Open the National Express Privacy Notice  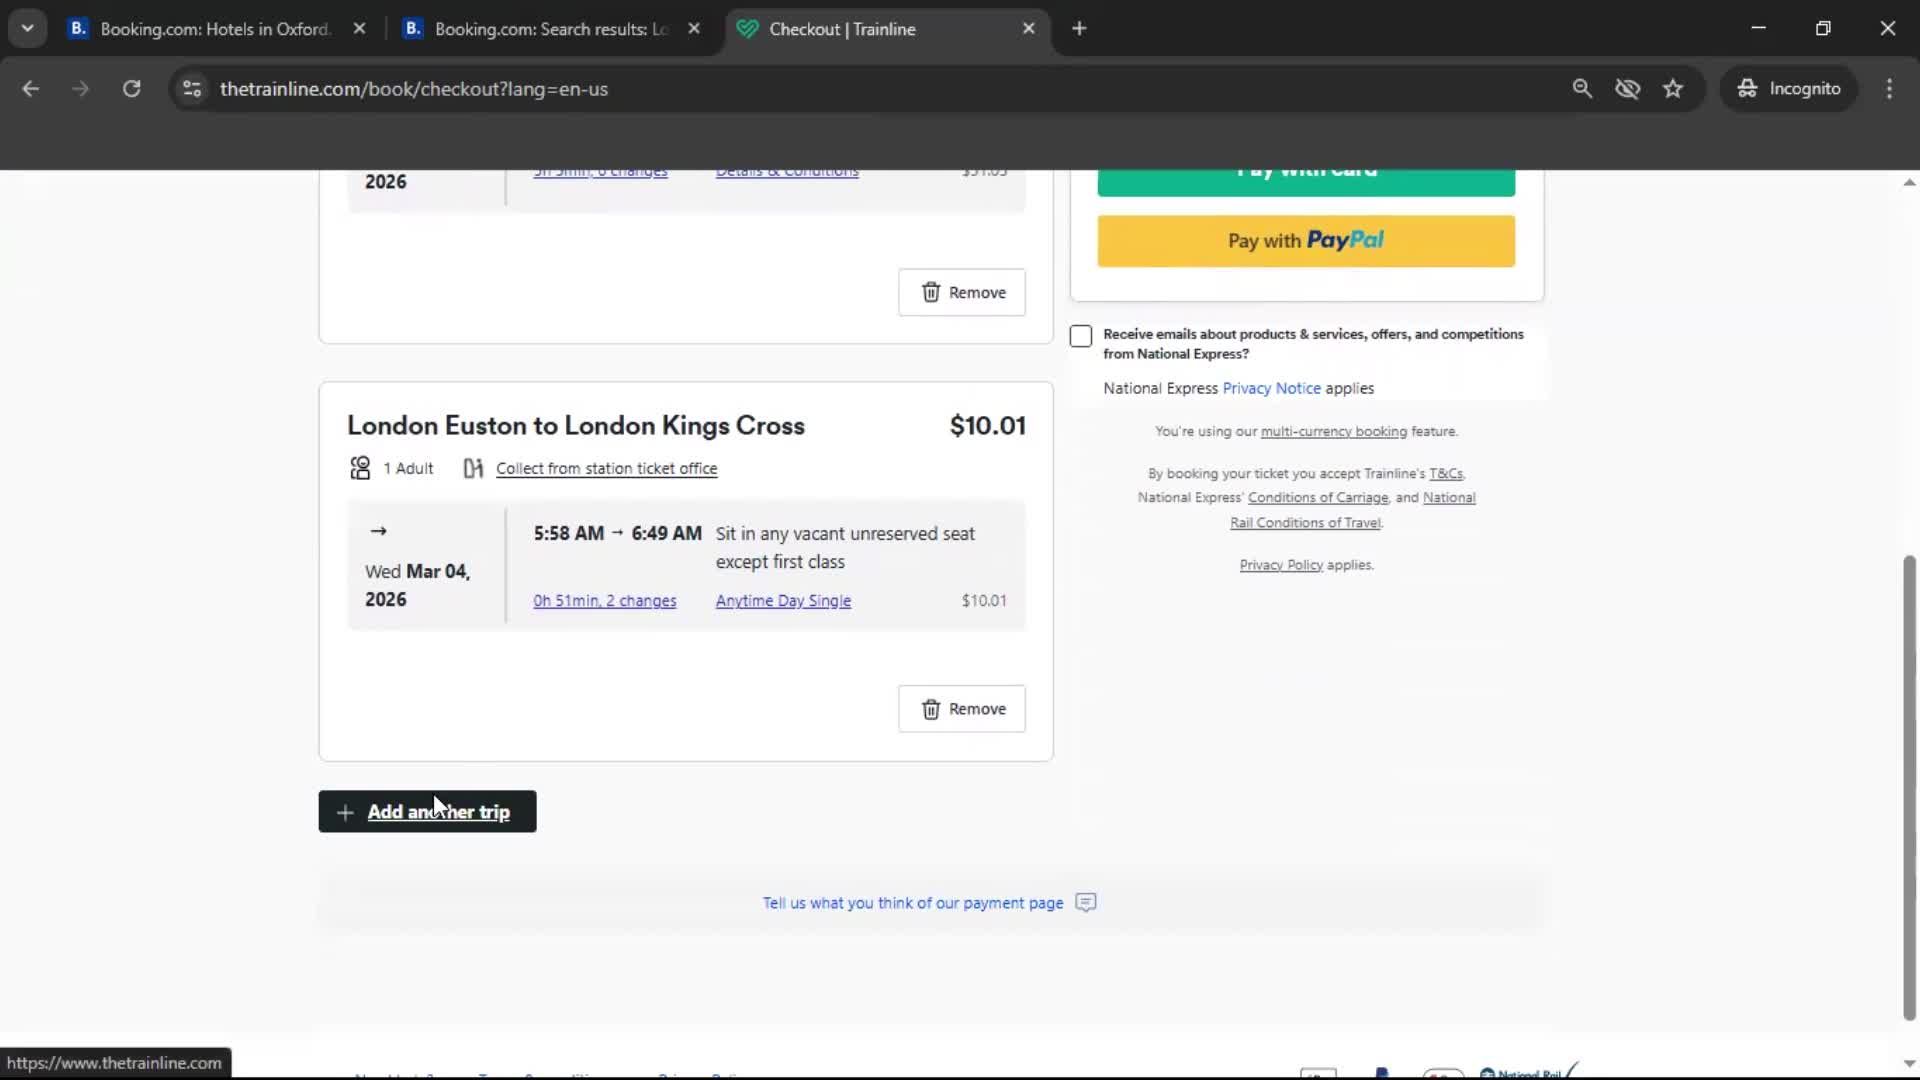tap(1271, 388)
